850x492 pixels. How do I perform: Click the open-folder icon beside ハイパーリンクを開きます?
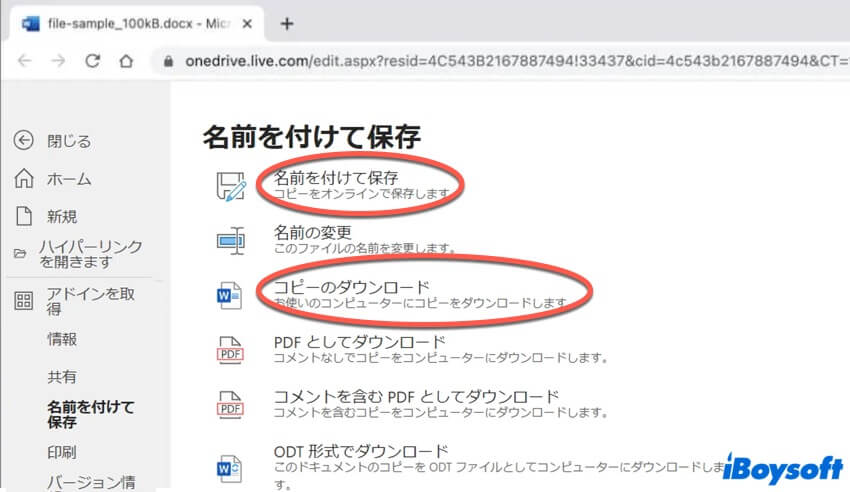(20, 254)
